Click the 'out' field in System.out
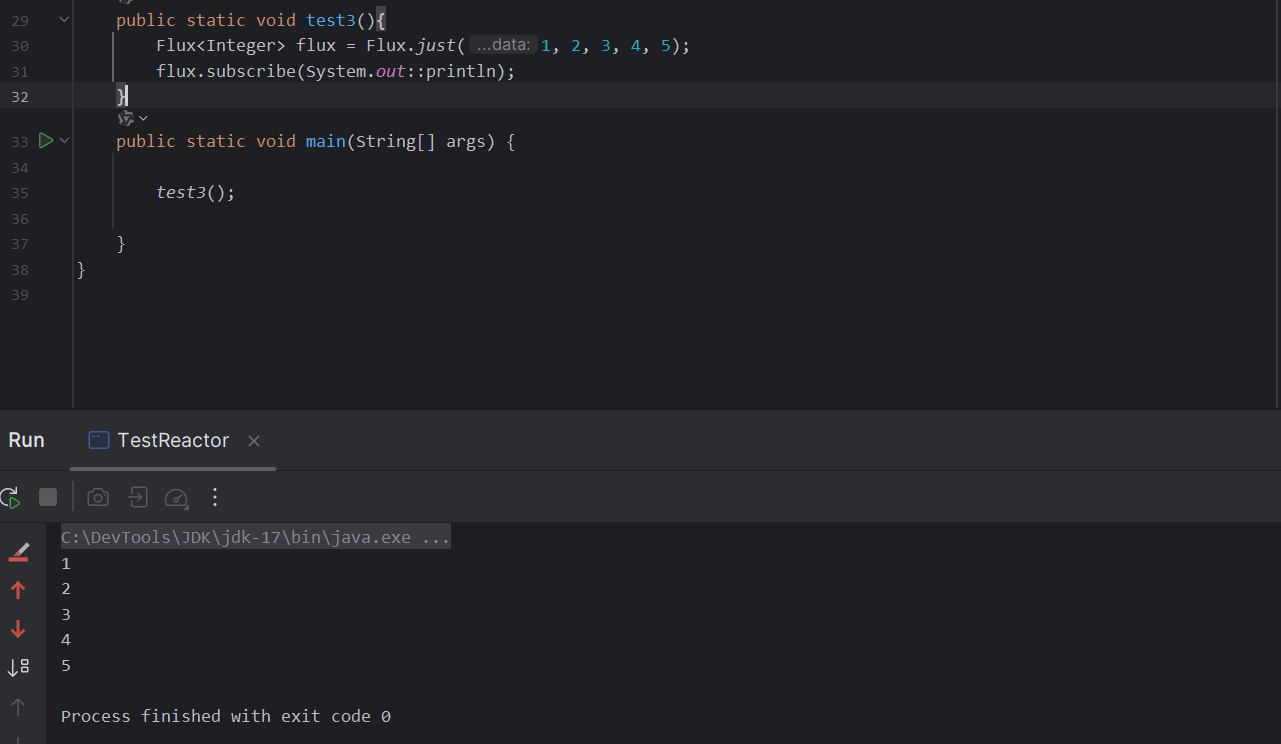Screen dimensions: 1281x744 click(391, 71)
